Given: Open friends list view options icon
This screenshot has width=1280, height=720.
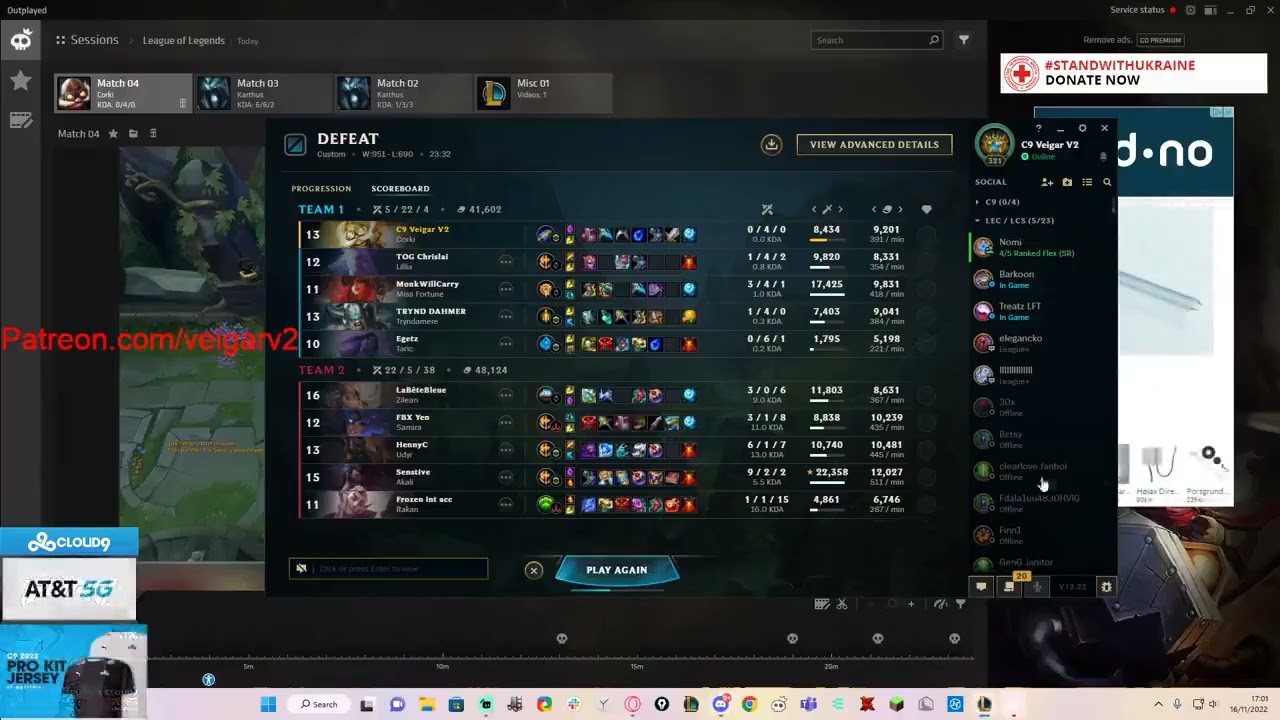Looking at the screenshot, I should coord(1087,182).
